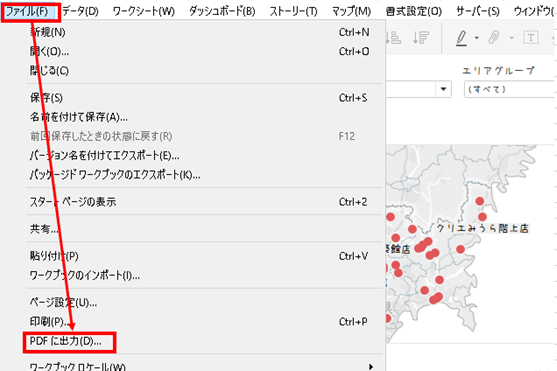557x371 pixels.
Task: Open the ワークシート(W) menu
Action: pos(144,11)
